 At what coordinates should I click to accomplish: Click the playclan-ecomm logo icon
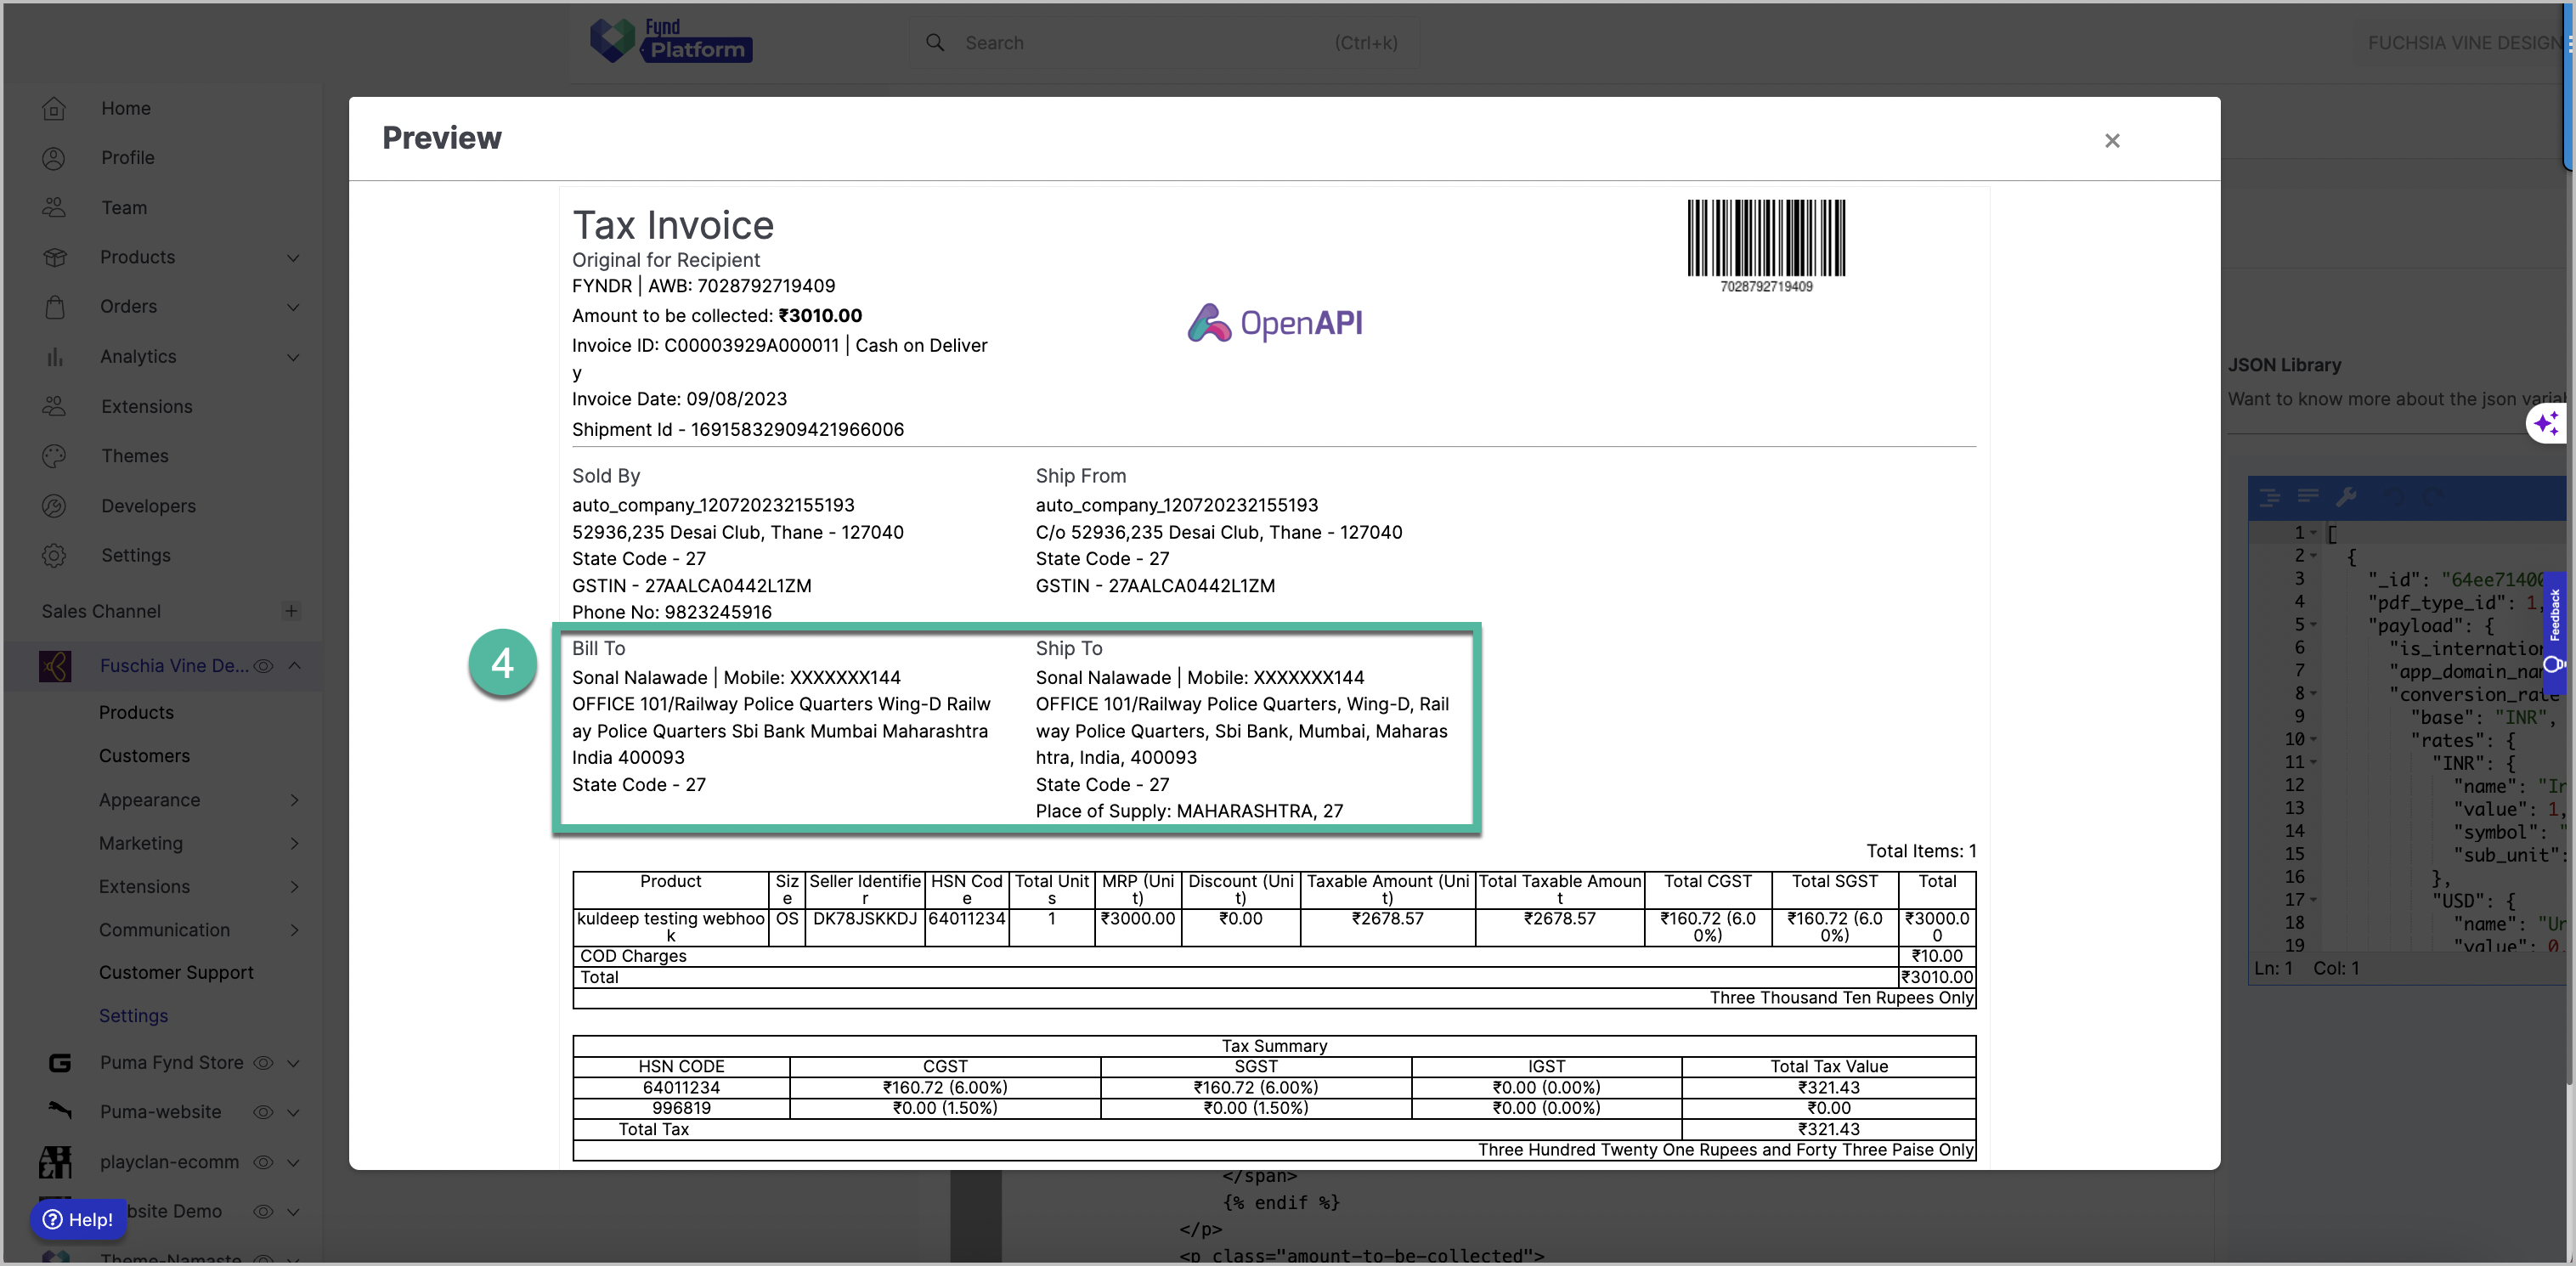(x=55, y=1161)
